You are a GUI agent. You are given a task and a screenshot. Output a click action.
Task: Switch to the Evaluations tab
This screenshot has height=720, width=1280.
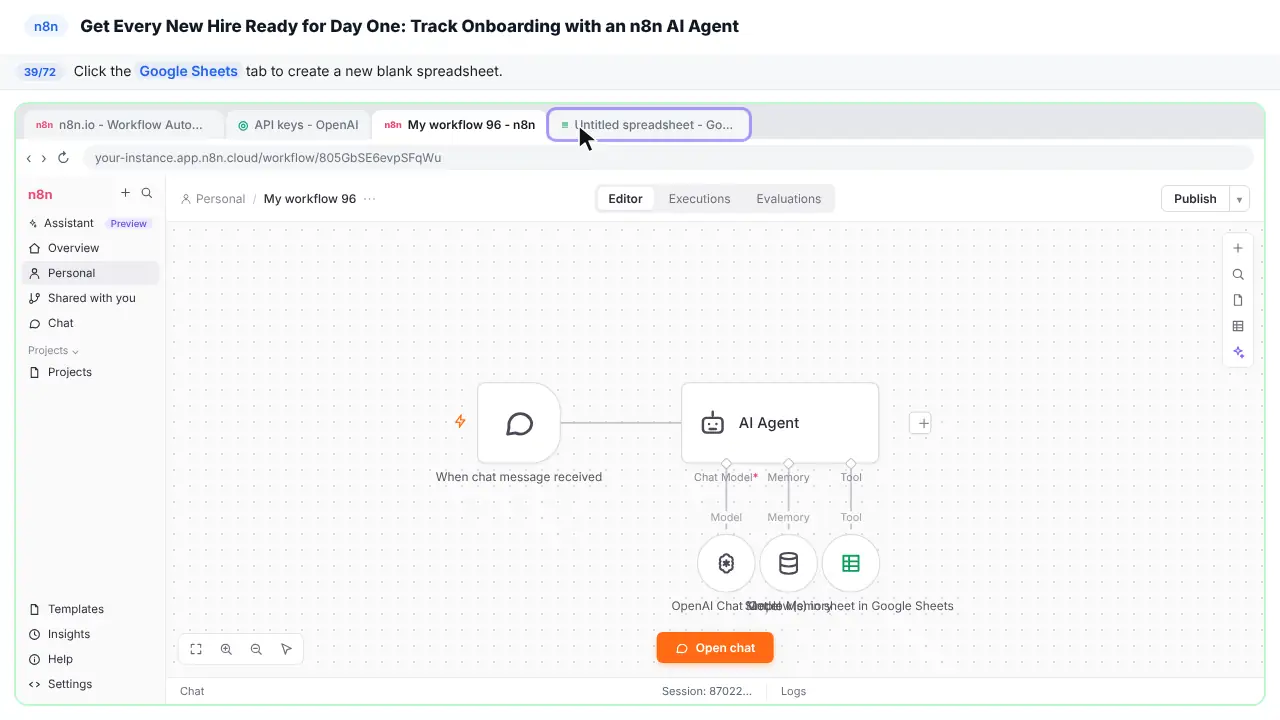tap(788, 199)
